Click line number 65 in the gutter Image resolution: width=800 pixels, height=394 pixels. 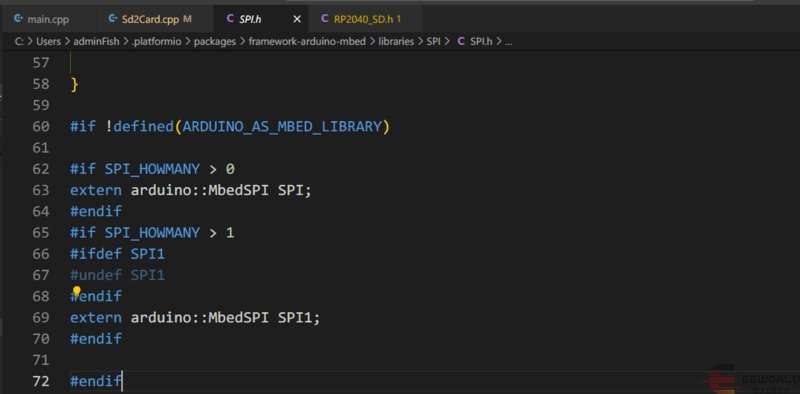41,233
